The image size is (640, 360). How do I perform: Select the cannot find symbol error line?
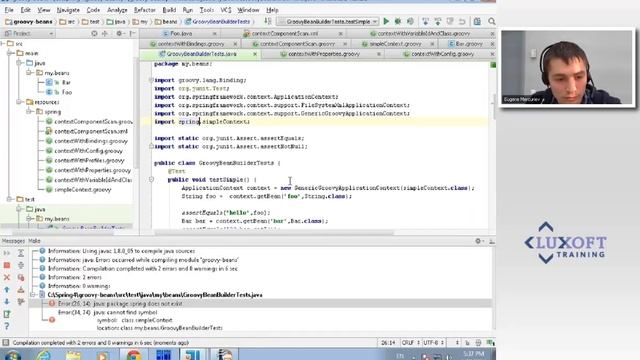point(108,312)
